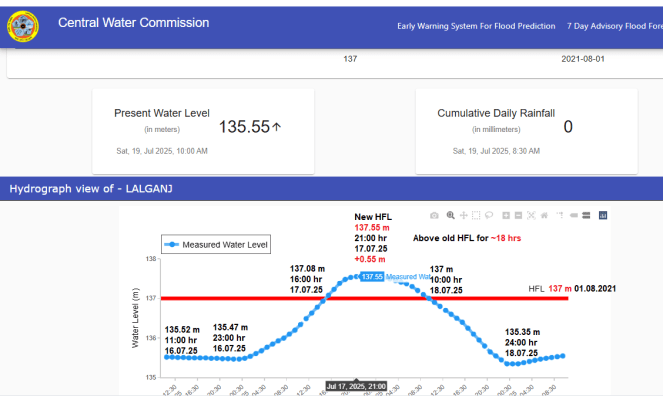Enable compare data on hover
Image resolution: width=663 pixels, height=413 pixels.
pyautogui.click(x=587, y=215)
